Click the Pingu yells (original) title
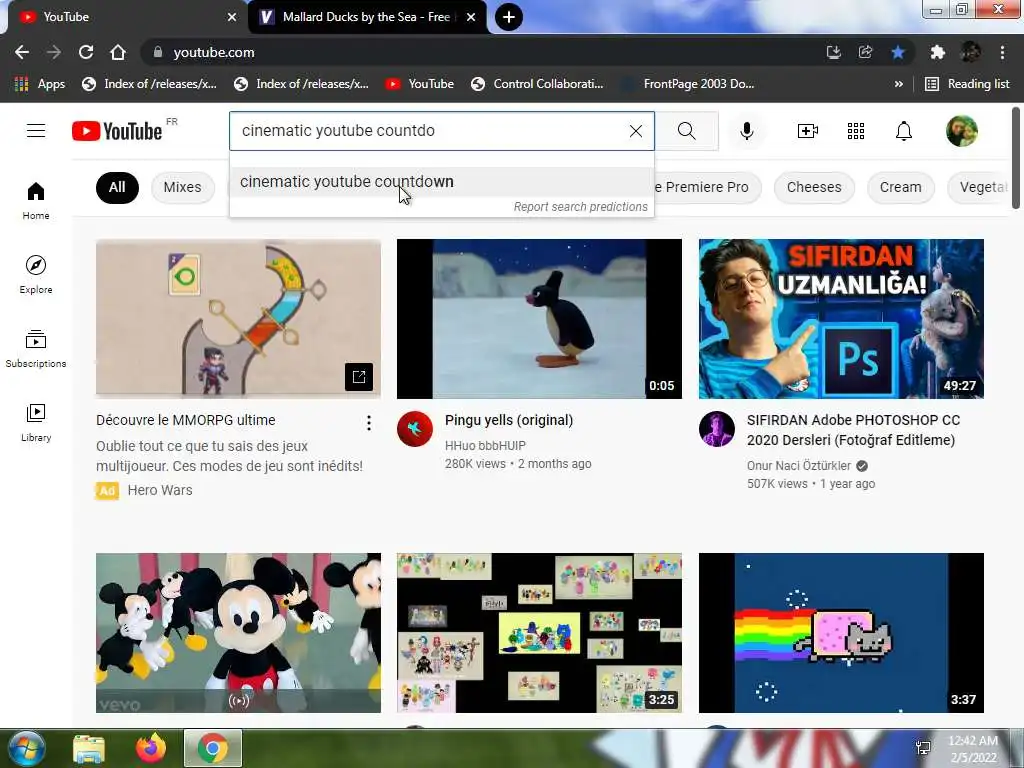1024x768 pixels. 509,420
